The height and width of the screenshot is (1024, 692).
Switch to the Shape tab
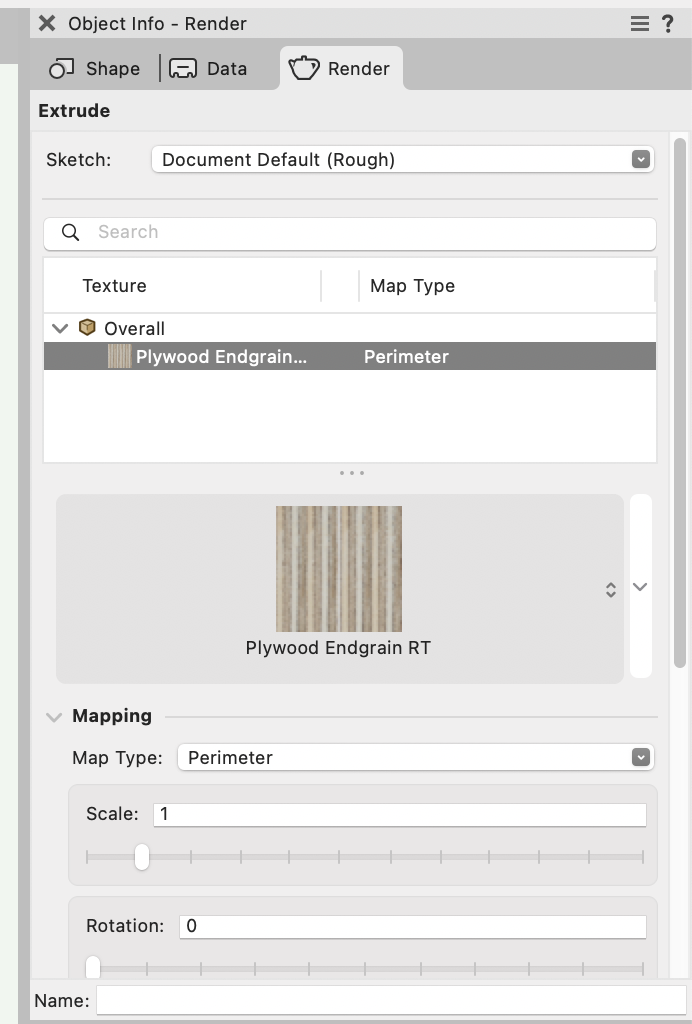tap(95, 68)
